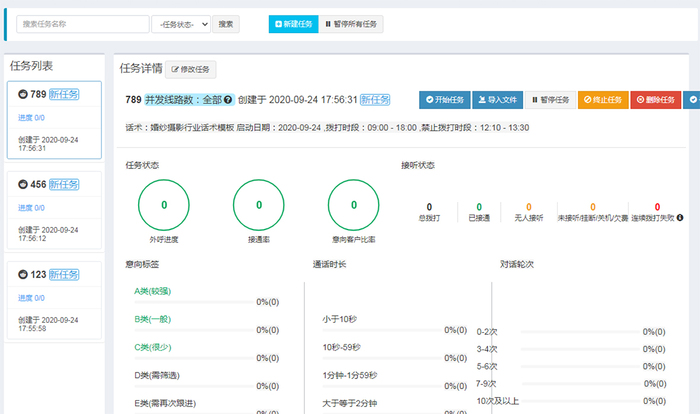Image resolution: width=700 pixels, height=414 pixels.
Task: Click the 0-2次 dialogue rounds progress bar
Action: 580,332
